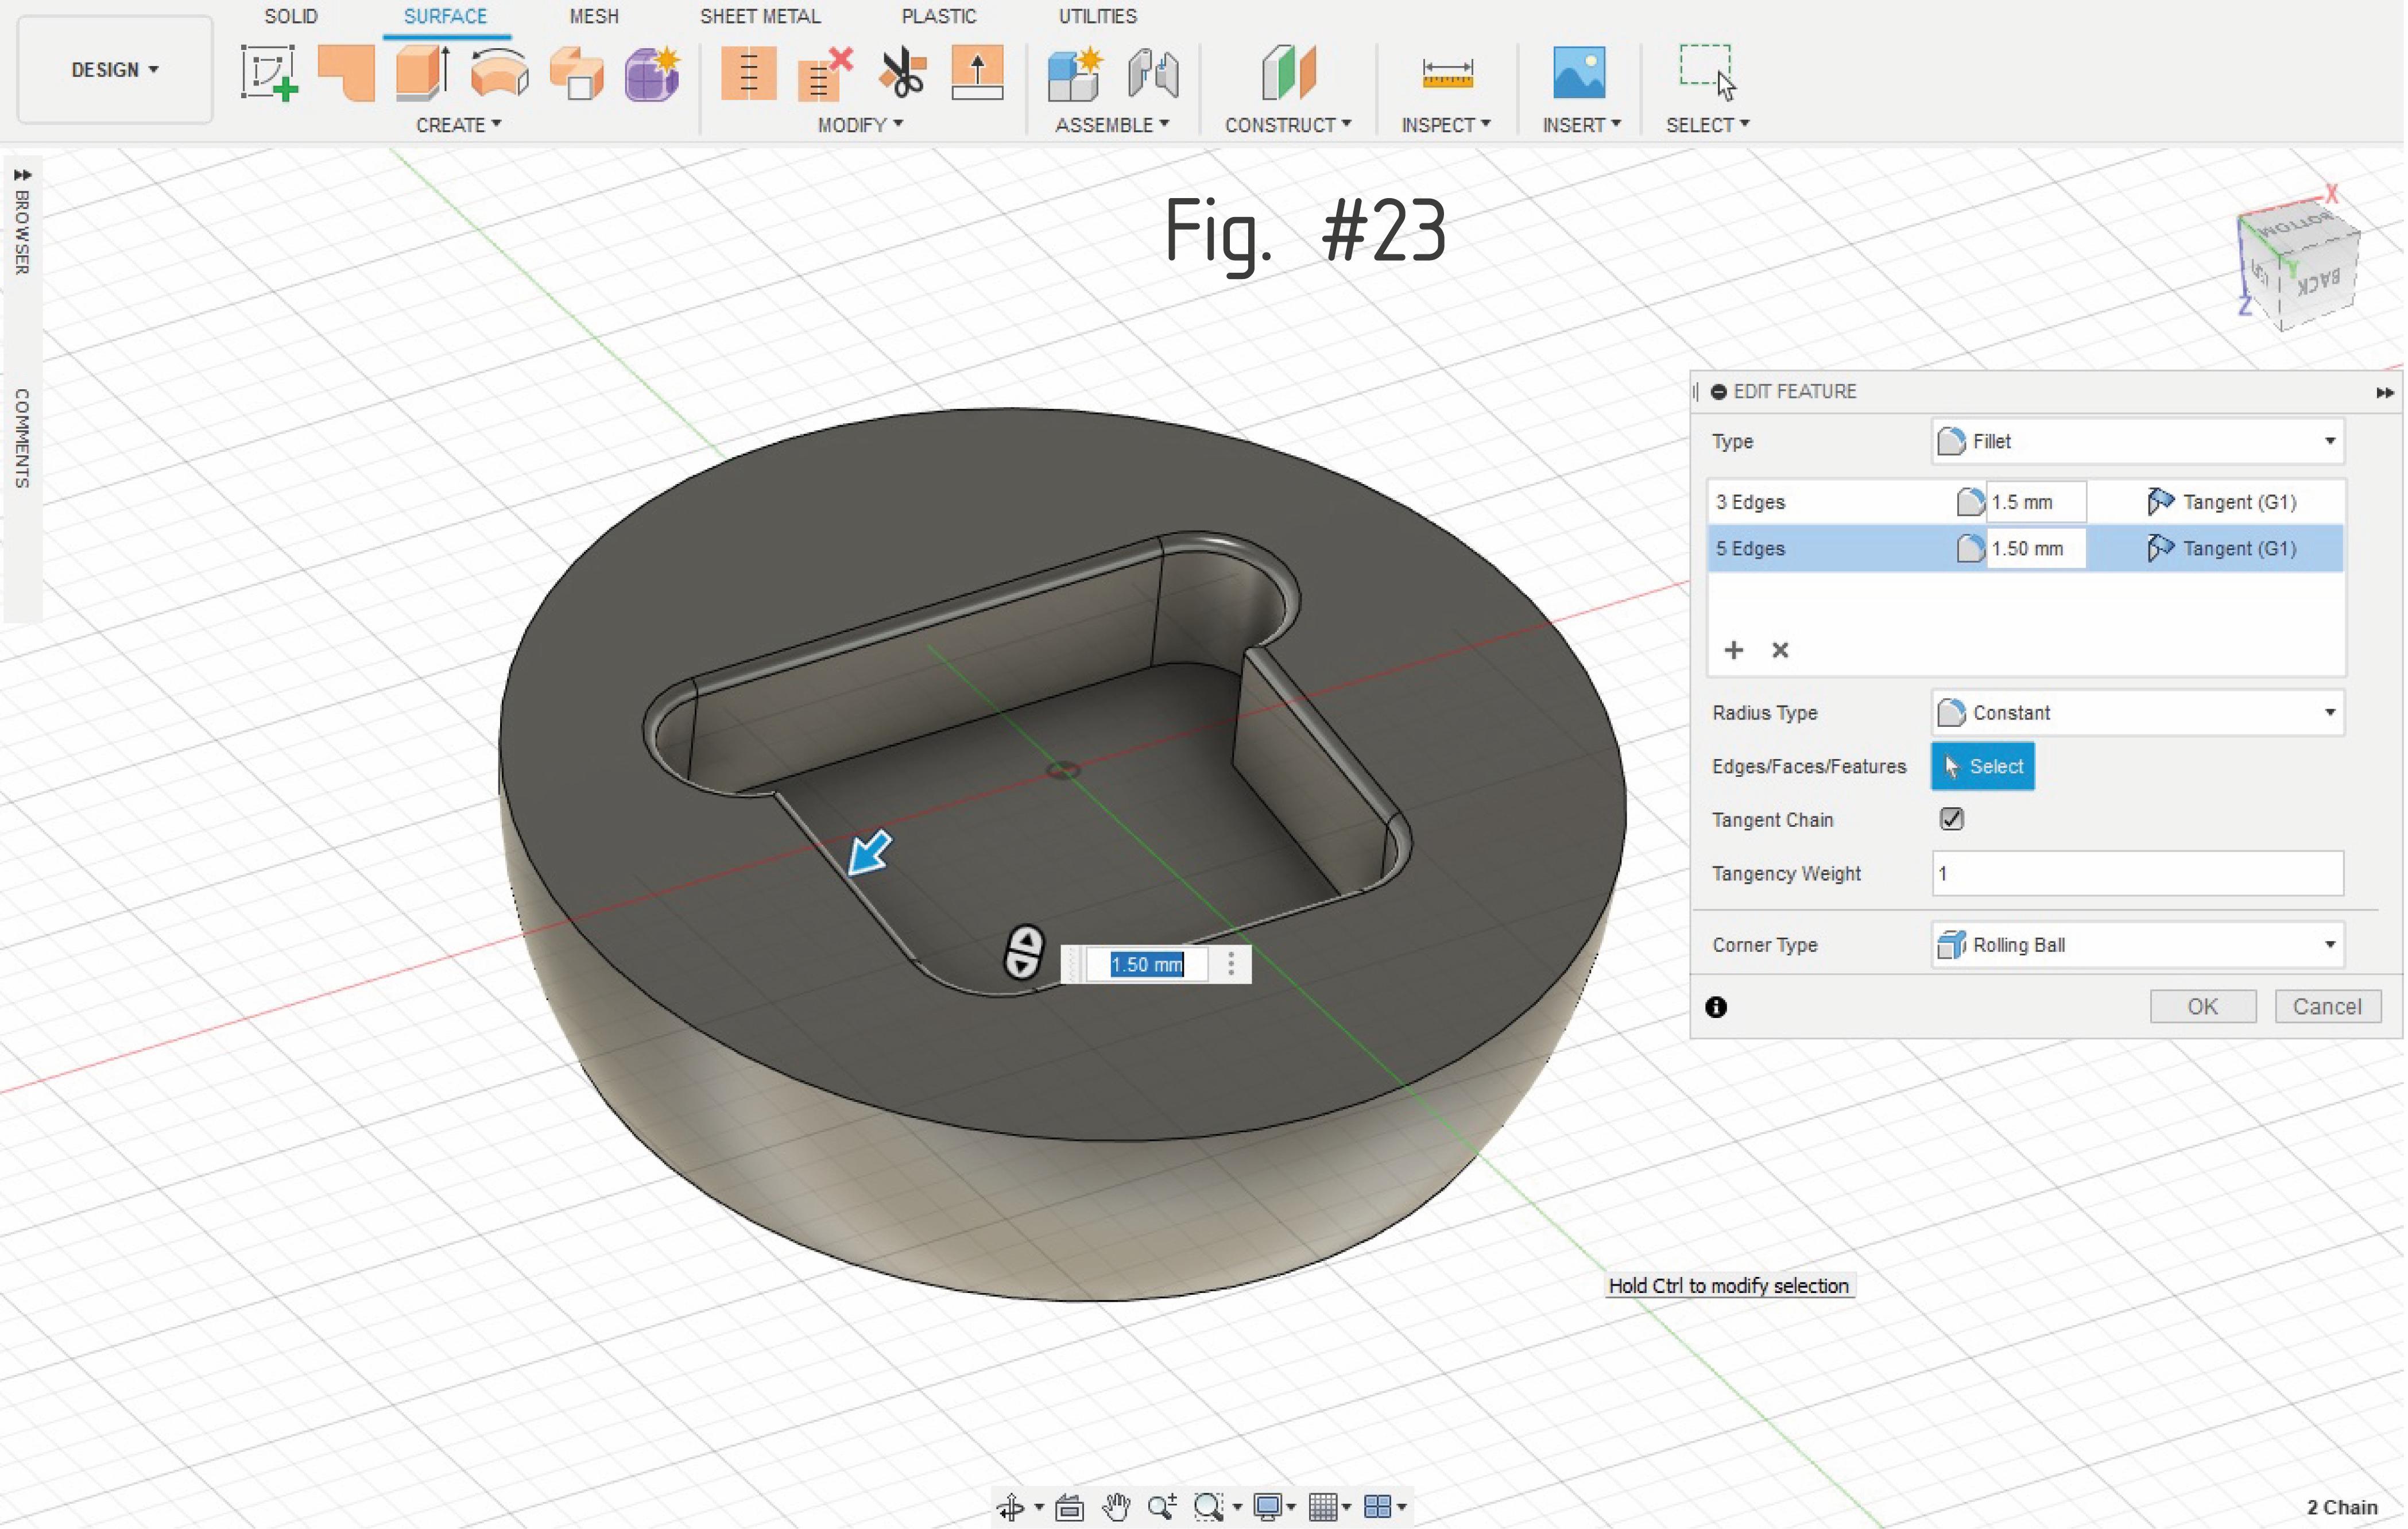
Task: Remove the selected fillet edge set
Action: click(x=1780, y=650)
